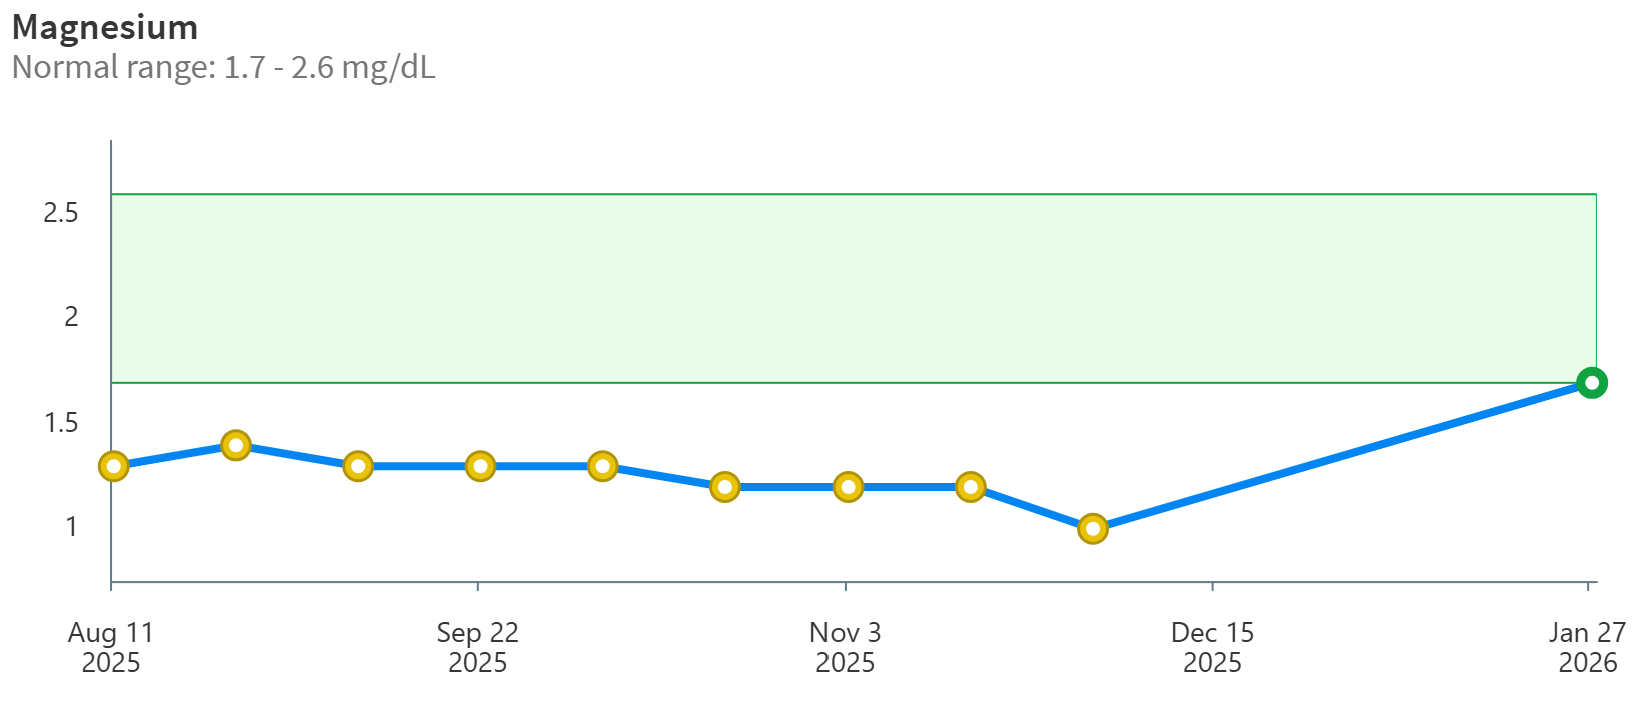Click the Magnesium chart title
1650x706 pixels.
[x=105, y=27]
